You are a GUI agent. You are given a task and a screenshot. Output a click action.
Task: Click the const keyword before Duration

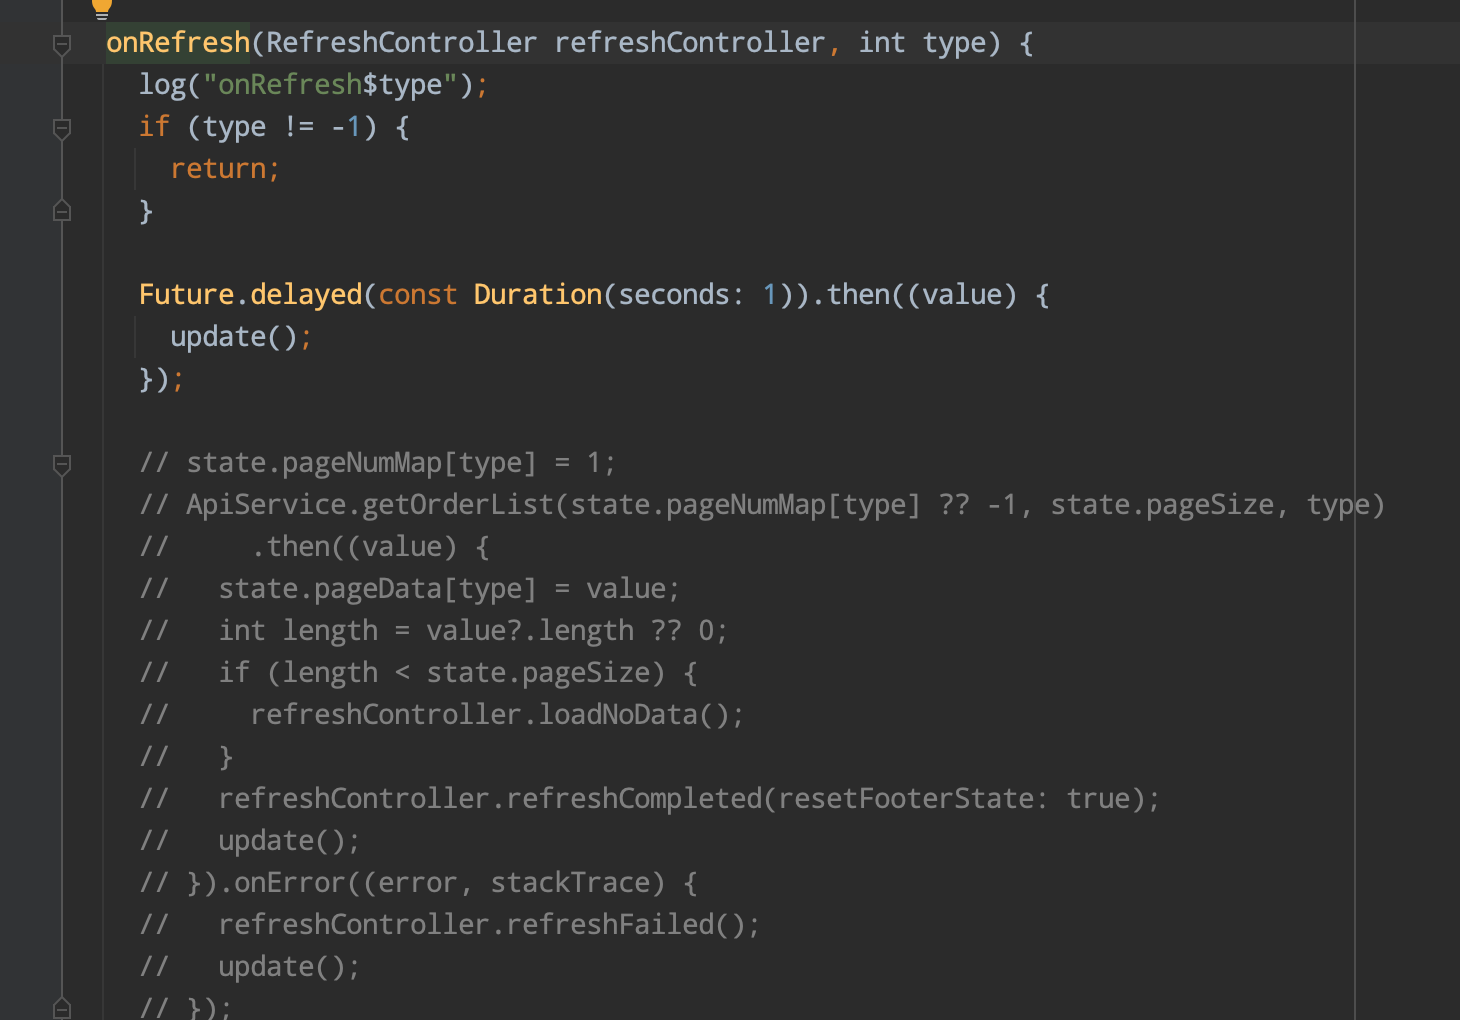pos(417,293)
